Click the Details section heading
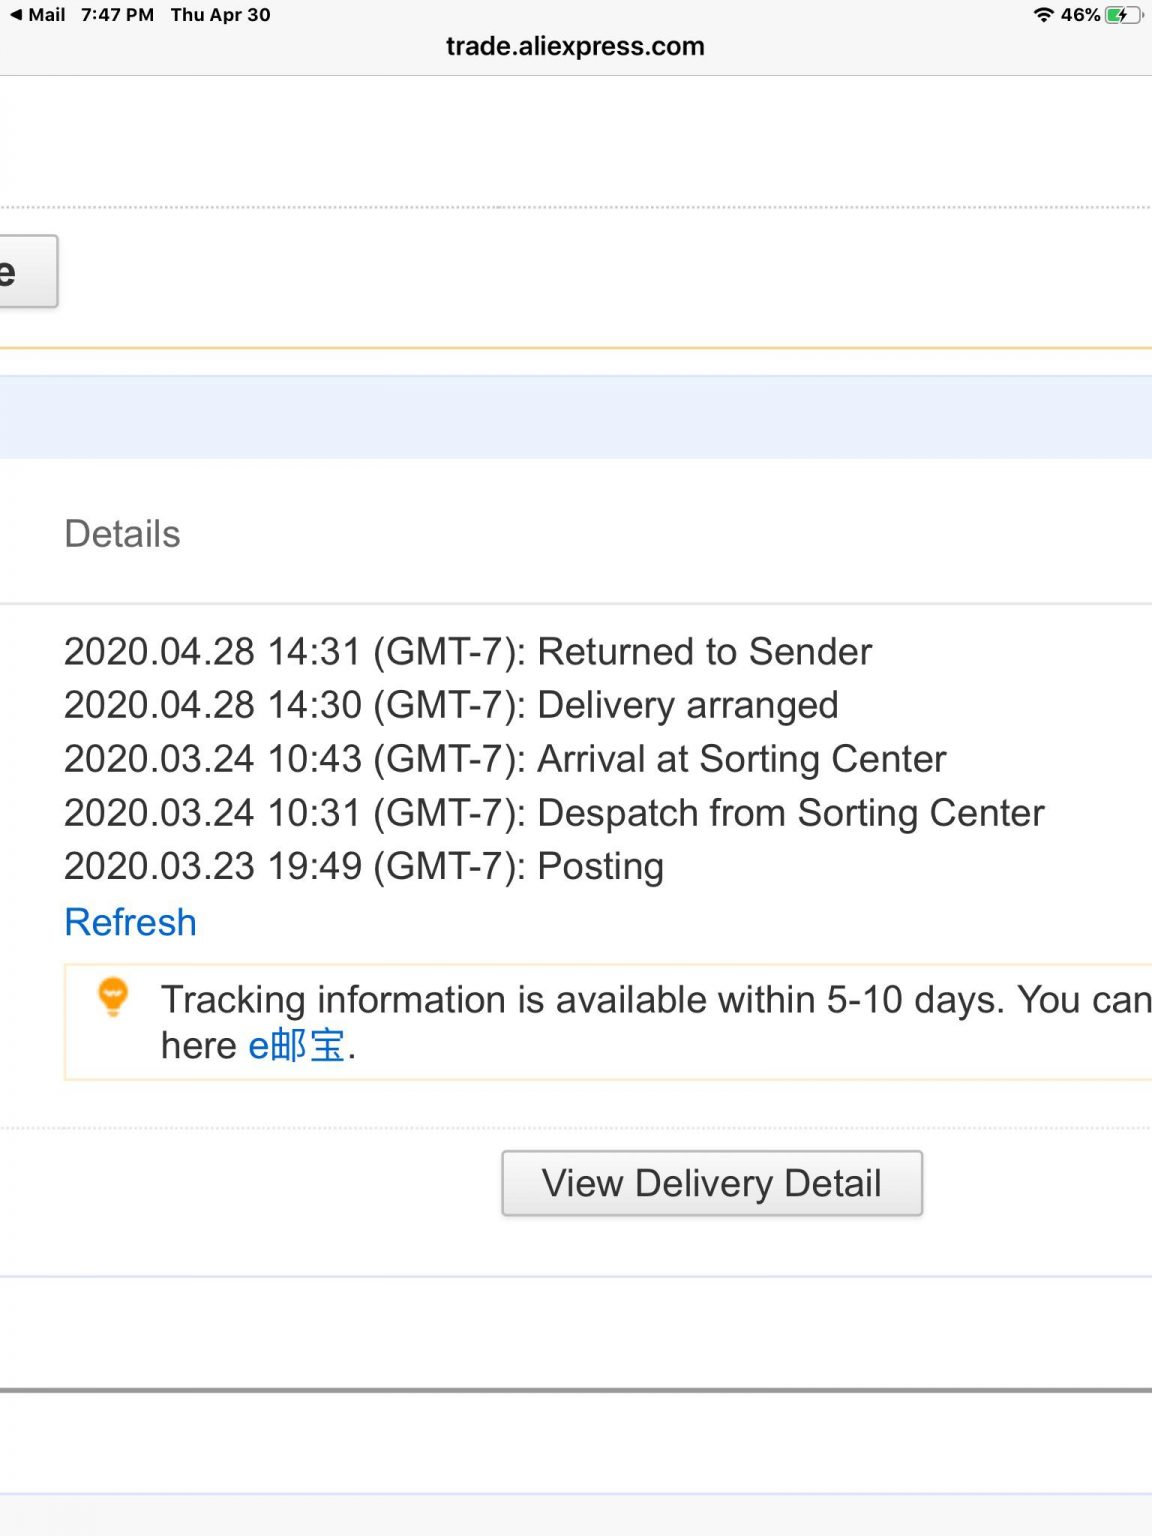1152x1536 pixels. click(x=122, y=534)
